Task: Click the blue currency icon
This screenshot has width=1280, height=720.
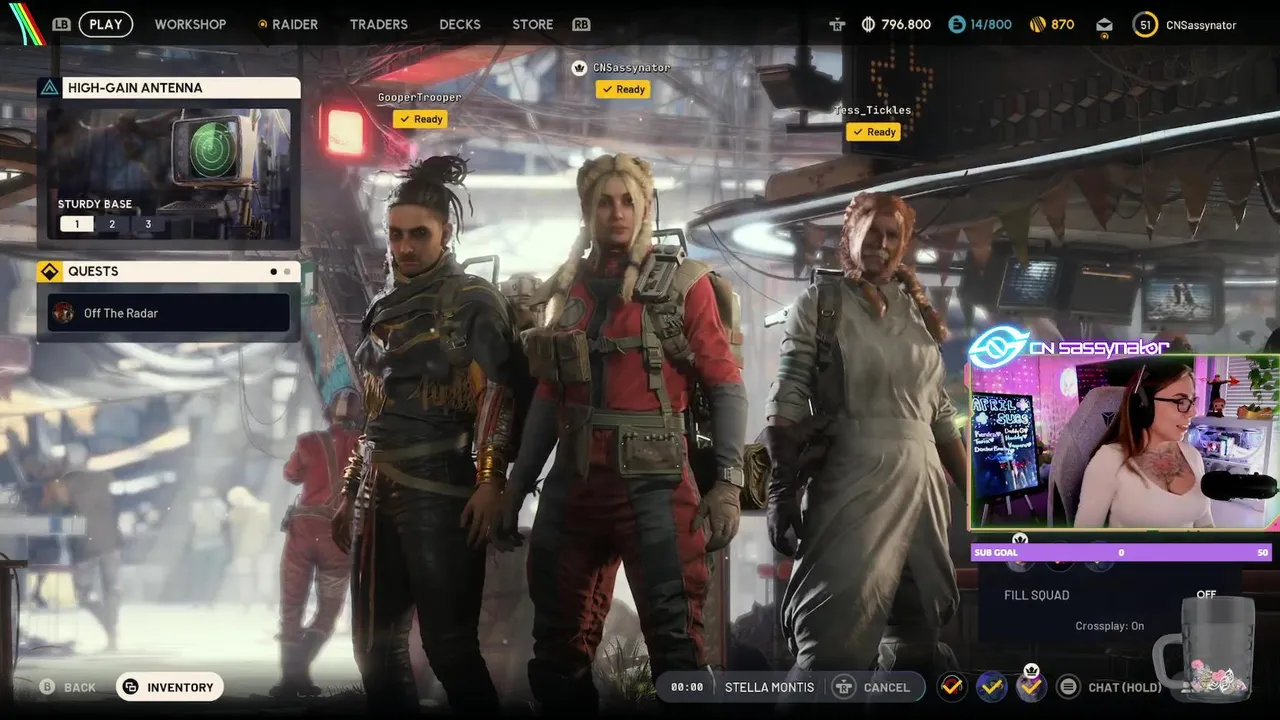Action: coord(957,24)
